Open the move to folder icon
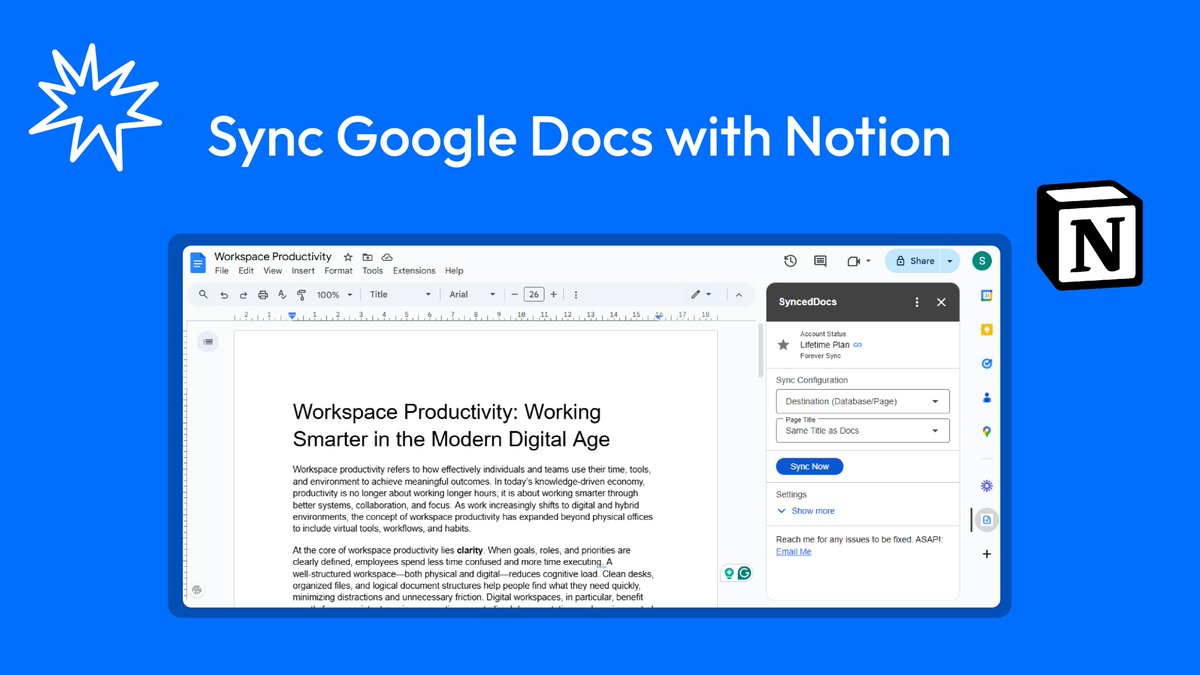The height and width of the screenshot is (675, 1200). (367, 258)
